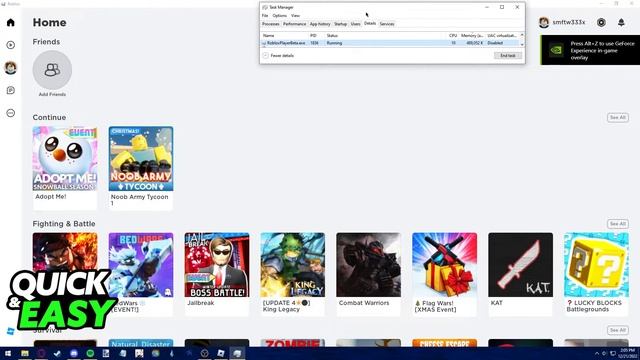Open system tray hidden icons chevron
640x360 pixels.
click(x=597, y=353)
